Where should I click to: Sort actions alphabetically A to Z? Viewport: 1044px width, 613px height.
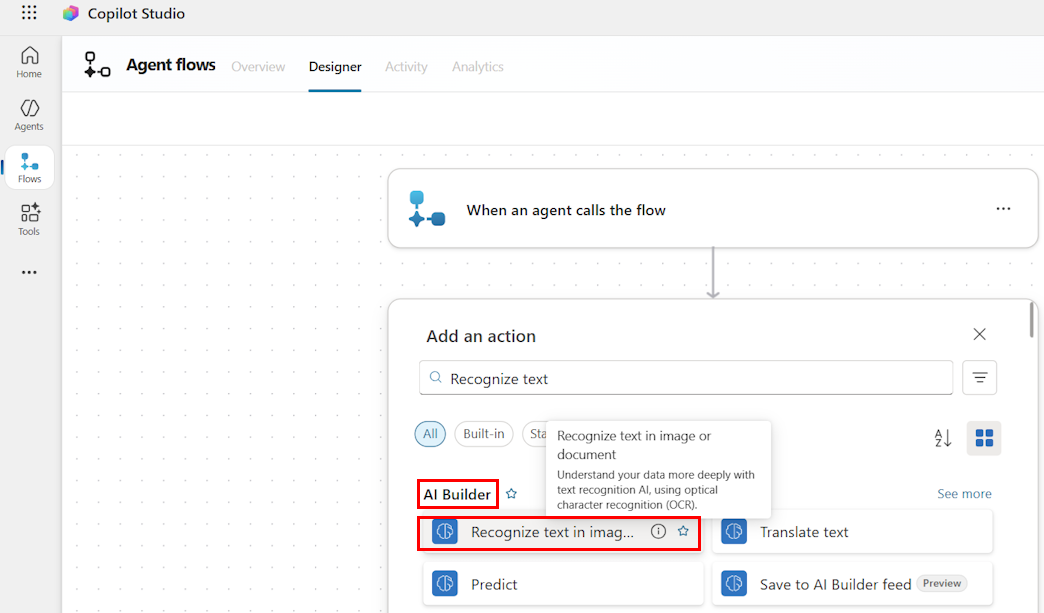pyautogui.click(x=943, y=438)
